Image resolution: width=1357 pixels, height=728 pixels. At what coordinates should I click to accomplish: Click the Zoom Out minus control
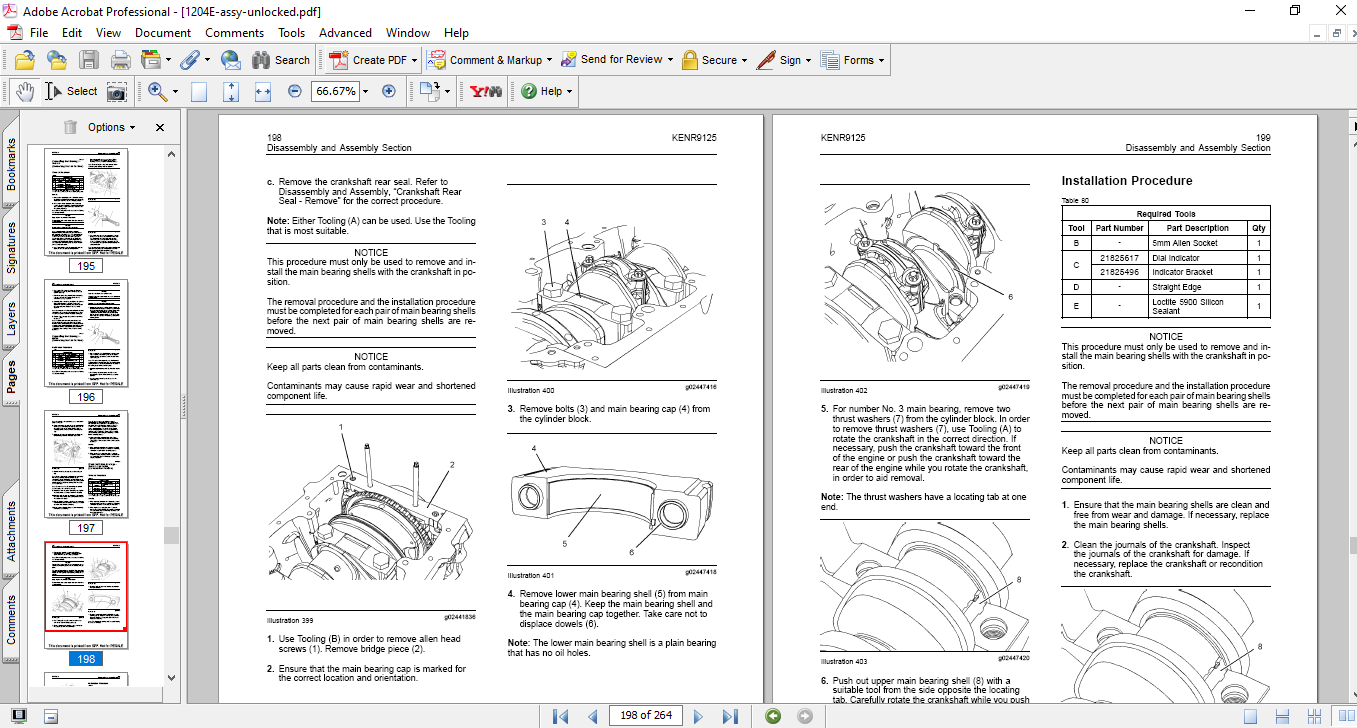tap(294, 91)
